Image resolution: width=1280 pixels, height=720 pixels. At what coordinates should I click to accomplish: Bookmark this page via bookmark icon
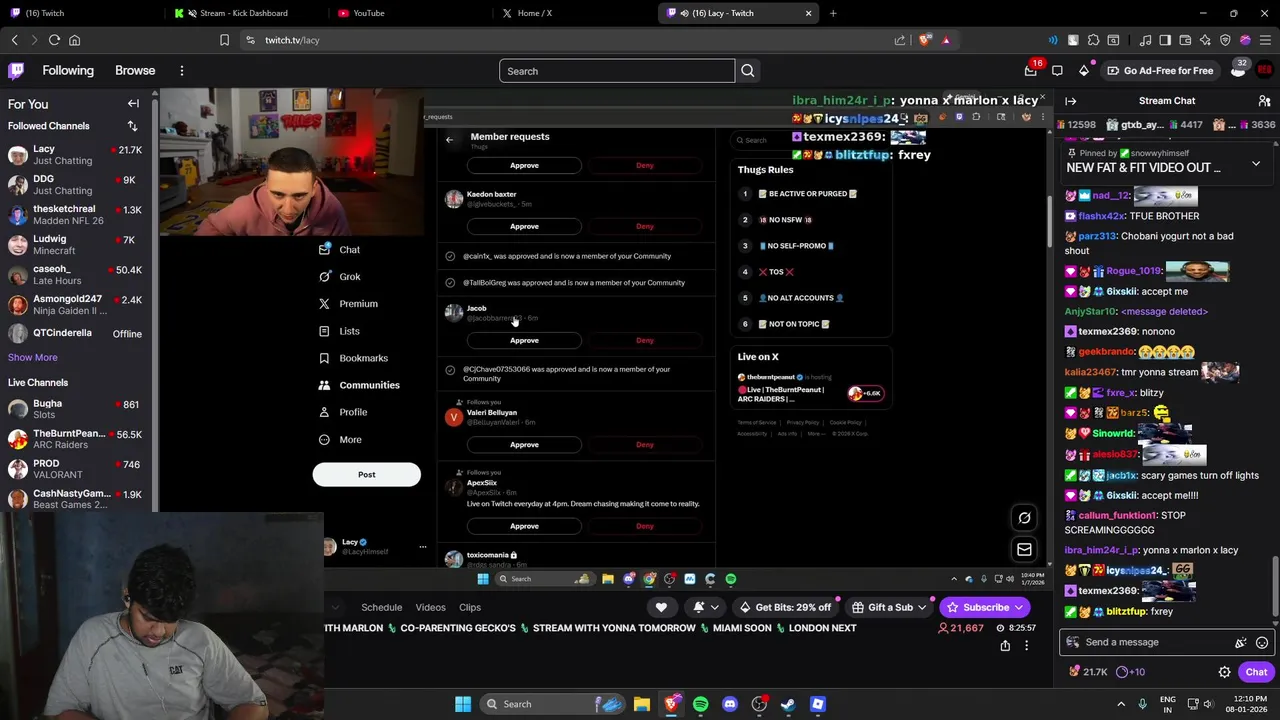pyautogui.click(x=224, y=40)
